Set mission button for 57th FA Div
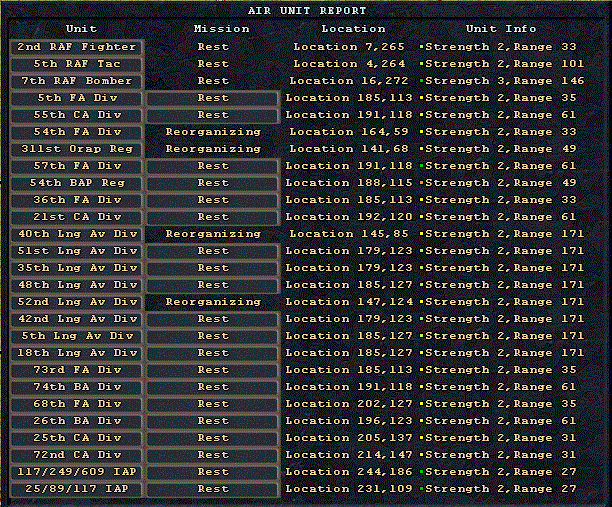Screen dimensions: 612x507 213,166
